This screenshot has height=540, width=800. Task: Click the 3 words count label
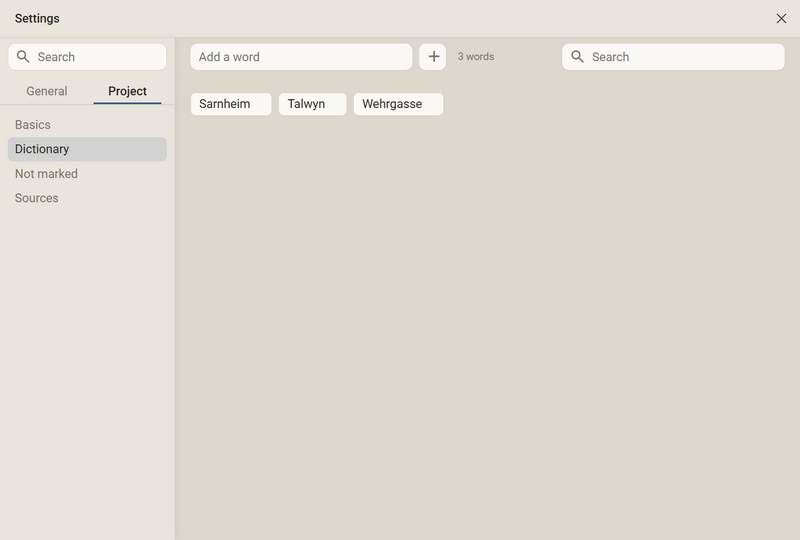tap(476, 57)
